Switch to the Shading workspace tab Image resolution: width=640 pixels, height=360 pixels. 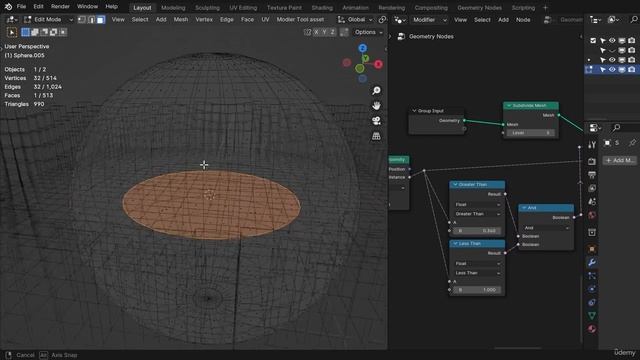(x=322, y=8)
